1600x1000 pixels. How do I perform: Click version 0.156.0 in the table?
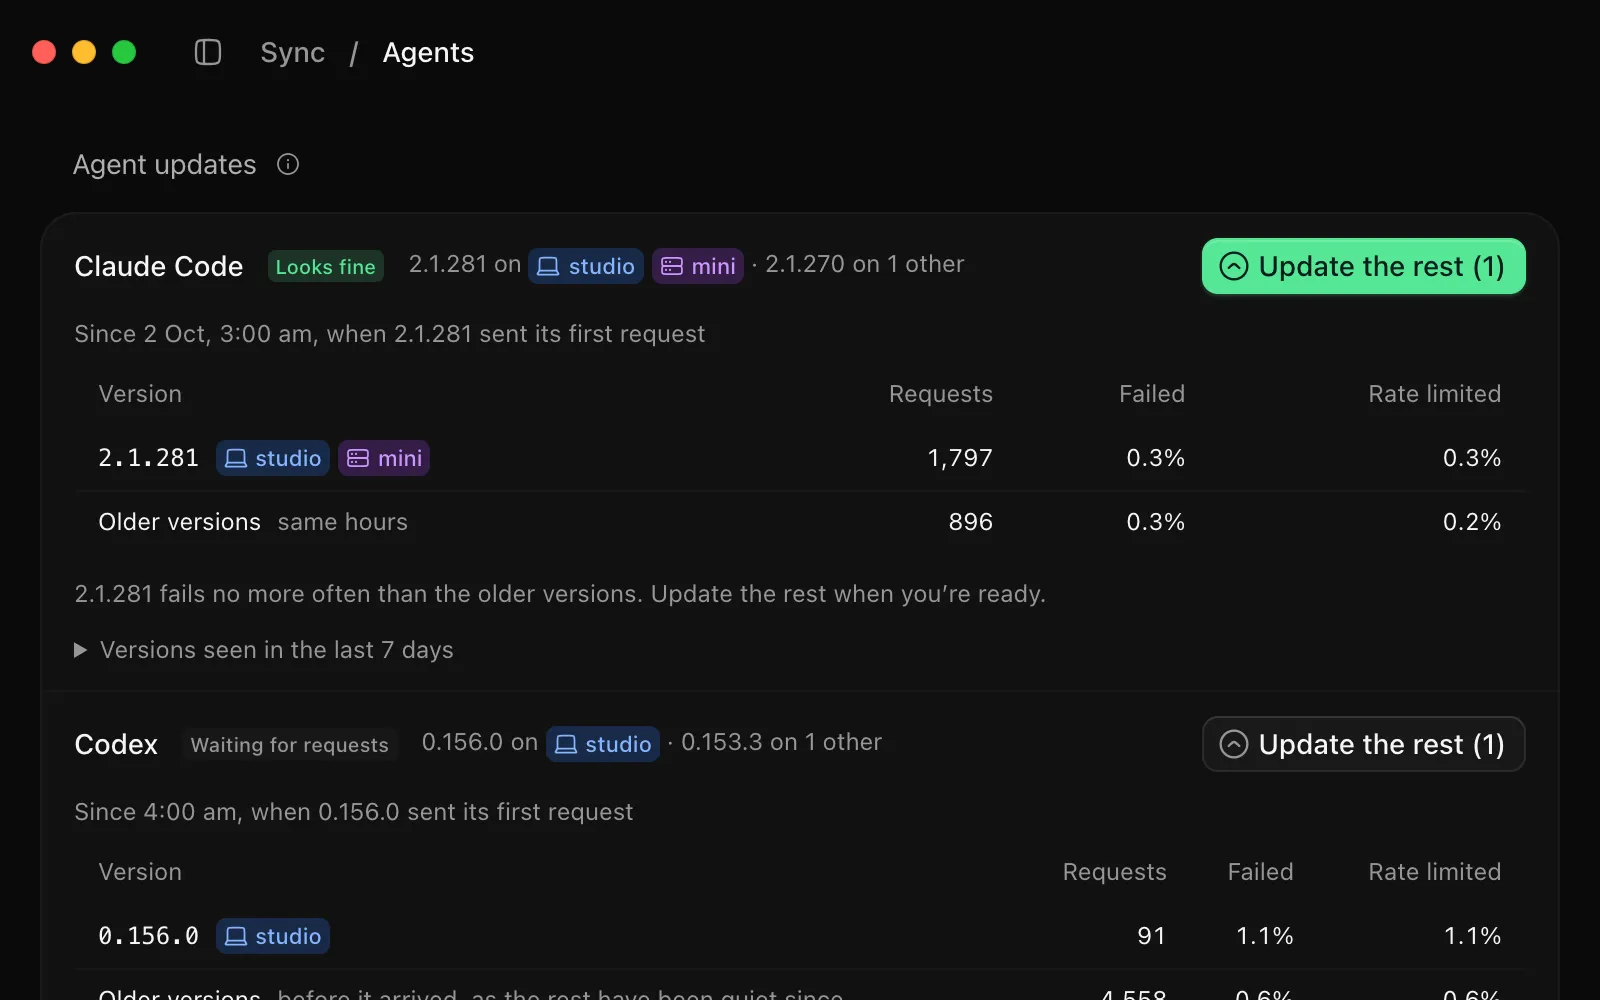pyautogui.click(x=149, y=936)
